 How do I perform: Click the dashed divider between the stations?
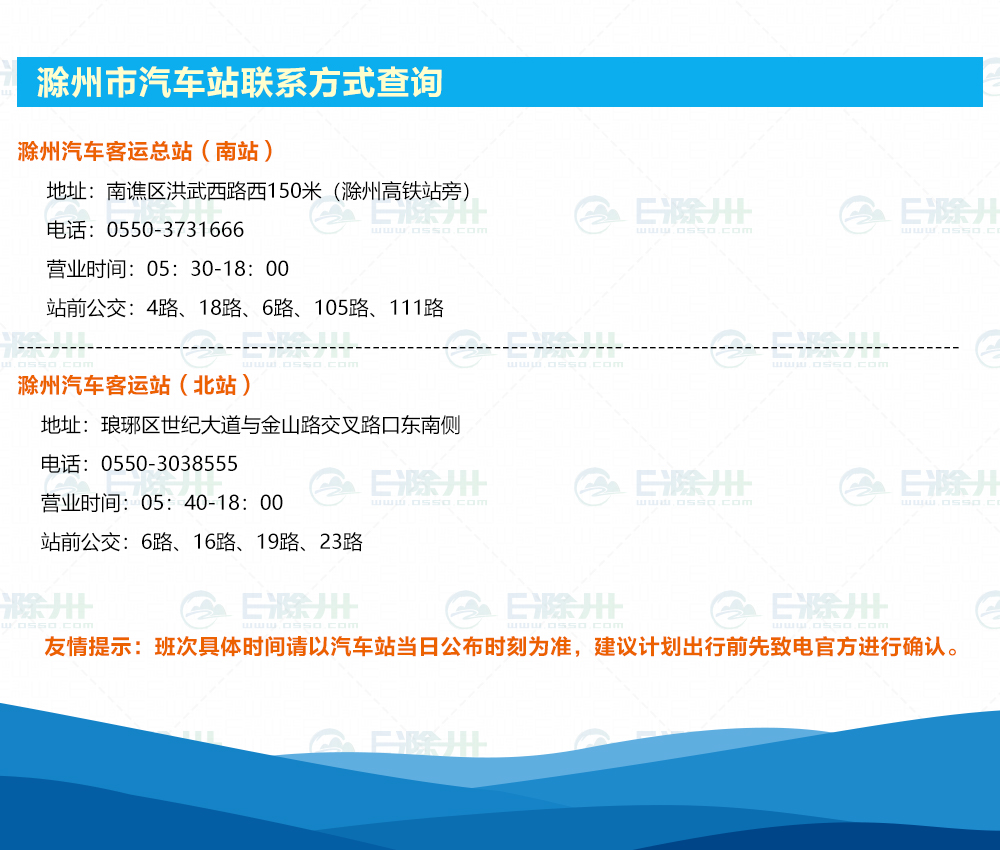(x=488, y=347)
